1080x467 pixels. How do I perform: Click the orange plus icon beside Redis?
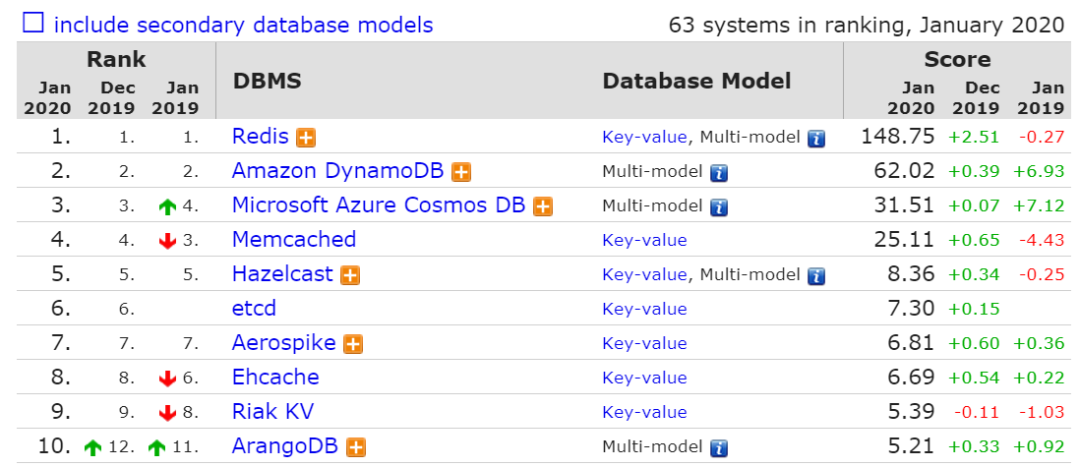coord(306,138)
